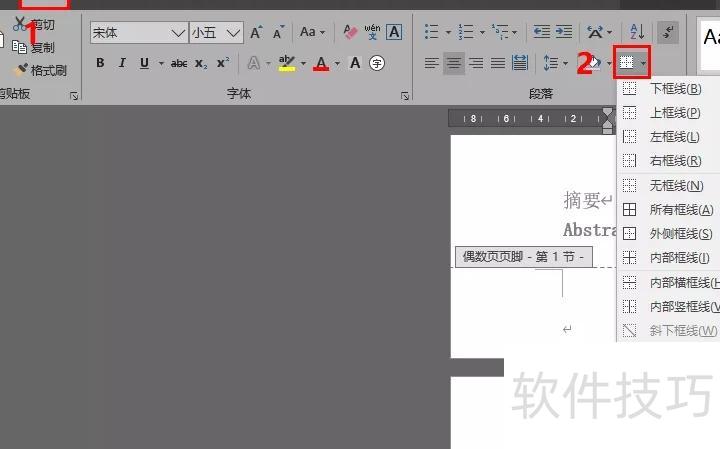720x449 pixels.
Task: Toggle italic formatting
Action: [122, 63]
